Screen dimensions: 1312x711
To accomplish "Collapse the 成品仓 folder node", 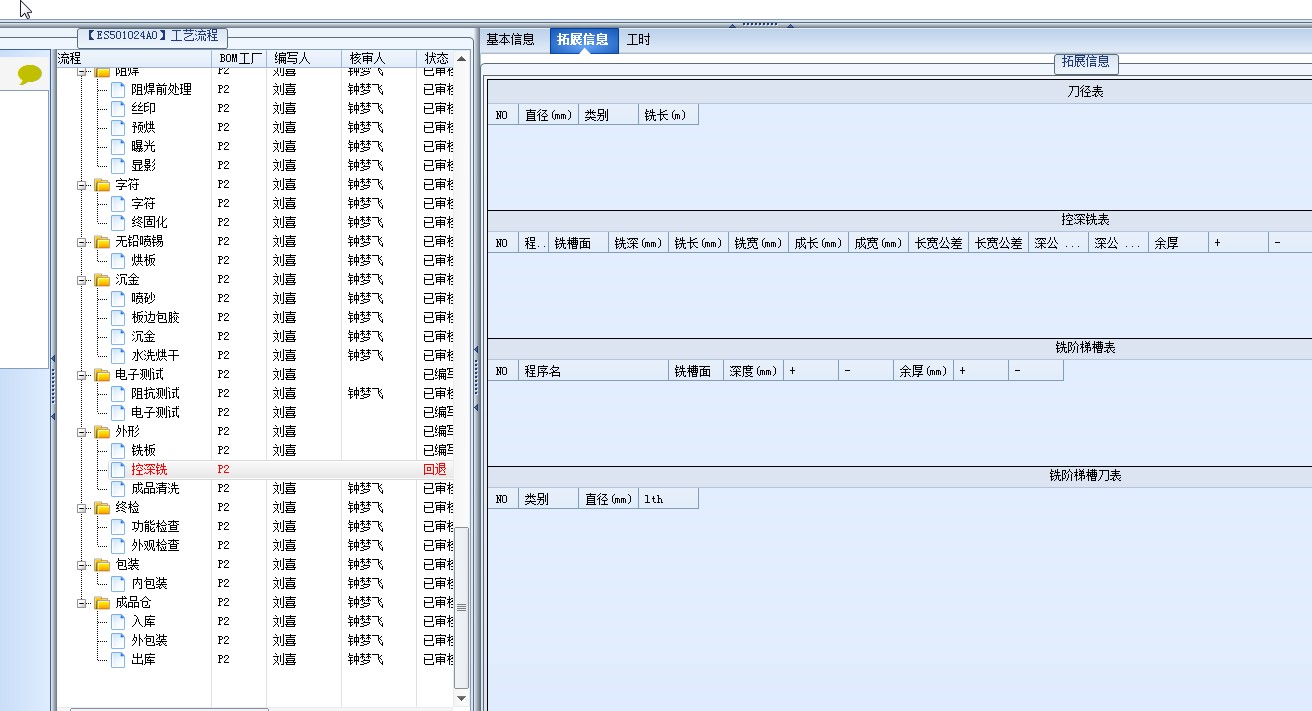I will click(82, 602).
